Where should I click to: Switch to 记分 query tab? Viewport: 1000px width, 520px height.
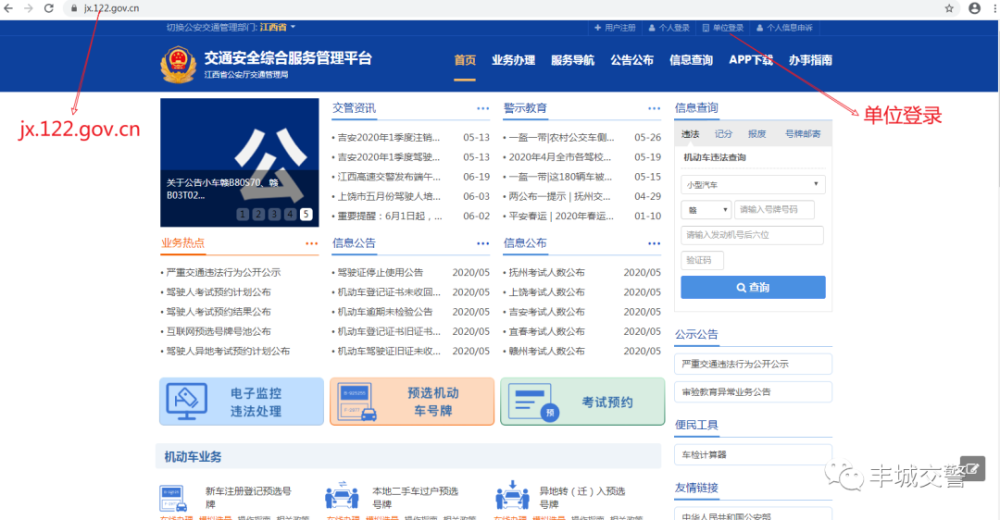[x=723, y=134]
